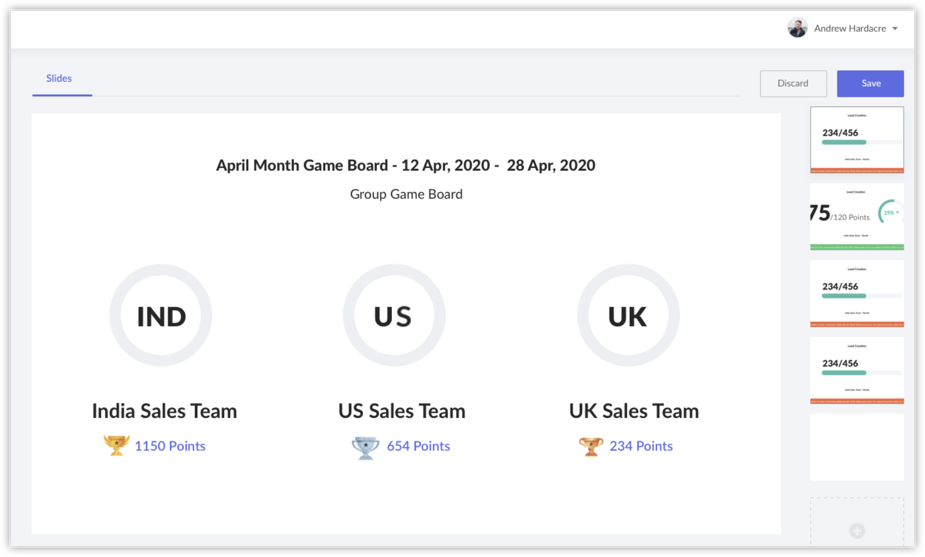Click the IND circular team badge

tap(161, 316)
